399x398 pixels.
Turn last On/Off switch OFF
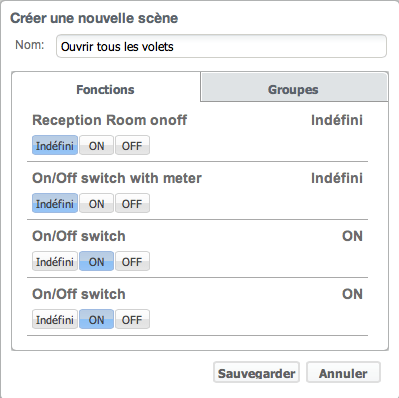pos(132,319)
